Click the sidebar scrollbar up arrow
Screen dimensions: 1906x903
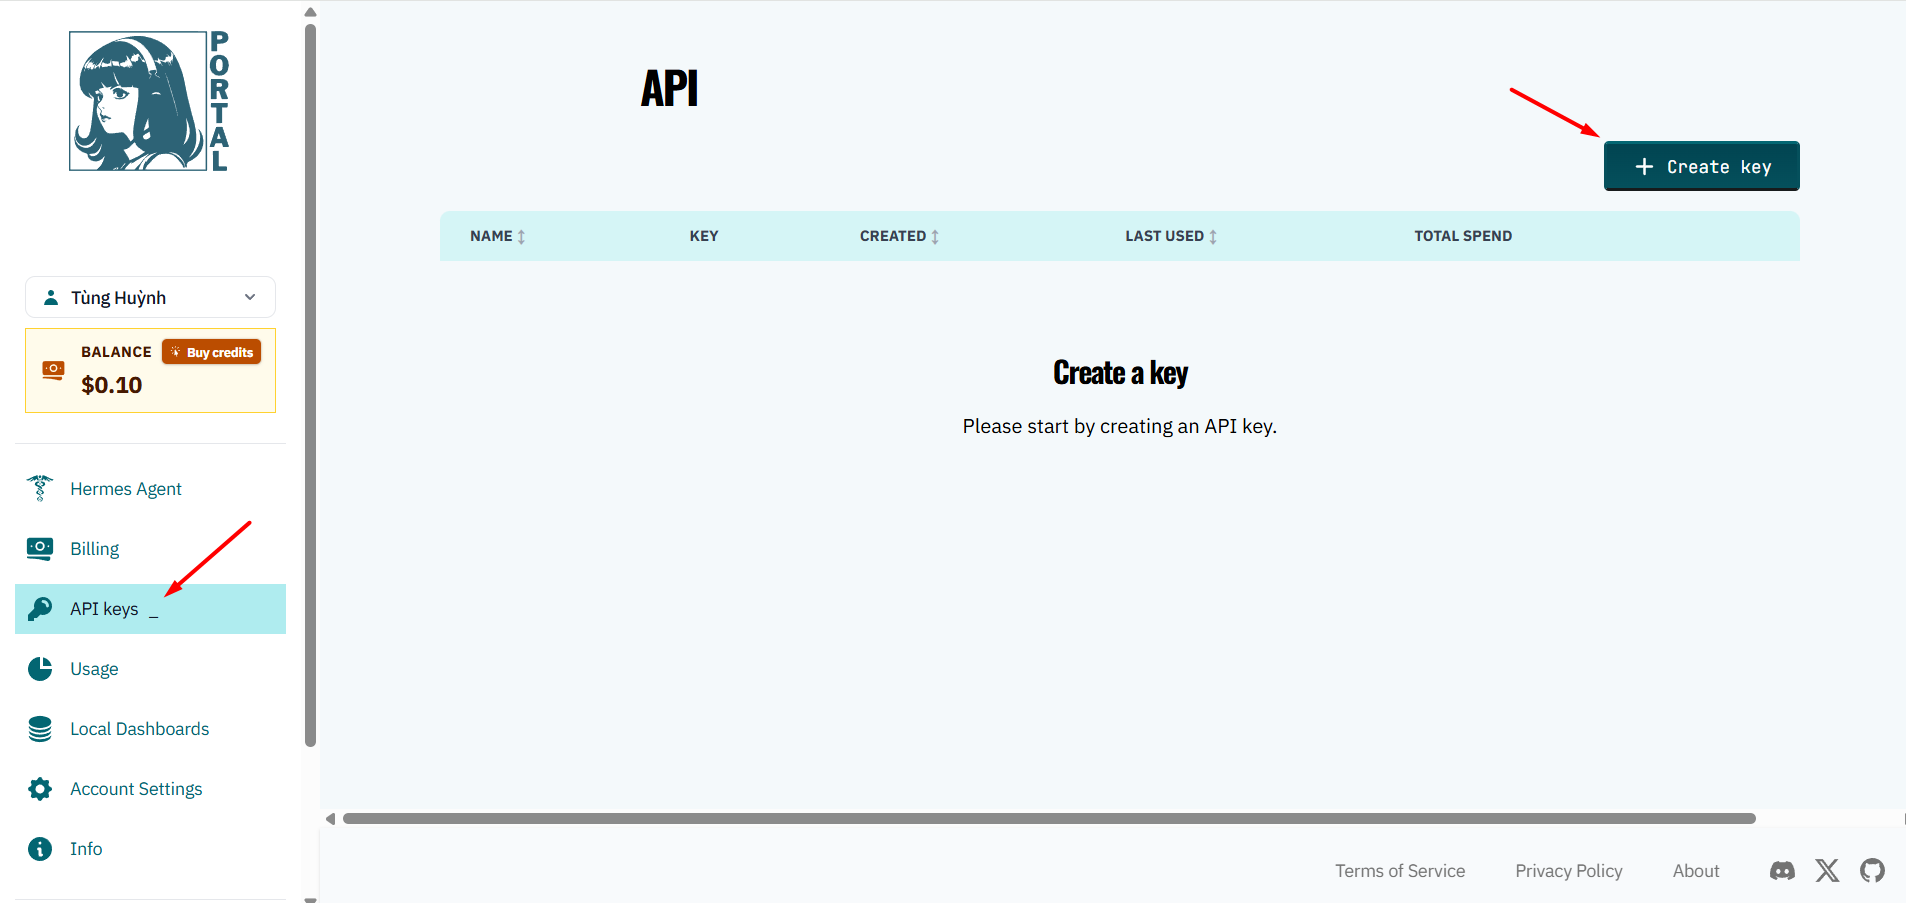tap(310, 12)
